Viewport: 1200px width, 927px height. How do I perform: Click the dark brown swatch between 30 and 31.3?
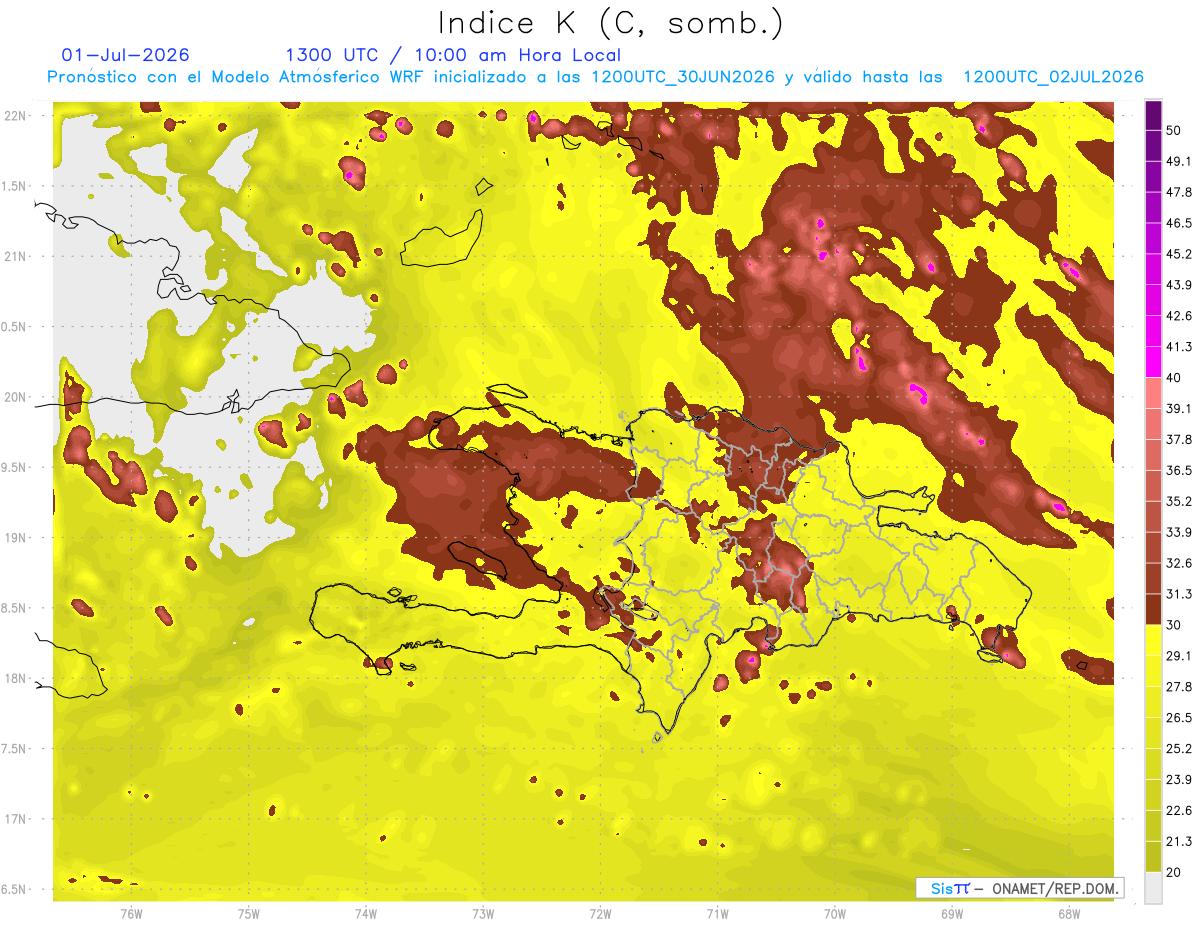[1153, 609]
